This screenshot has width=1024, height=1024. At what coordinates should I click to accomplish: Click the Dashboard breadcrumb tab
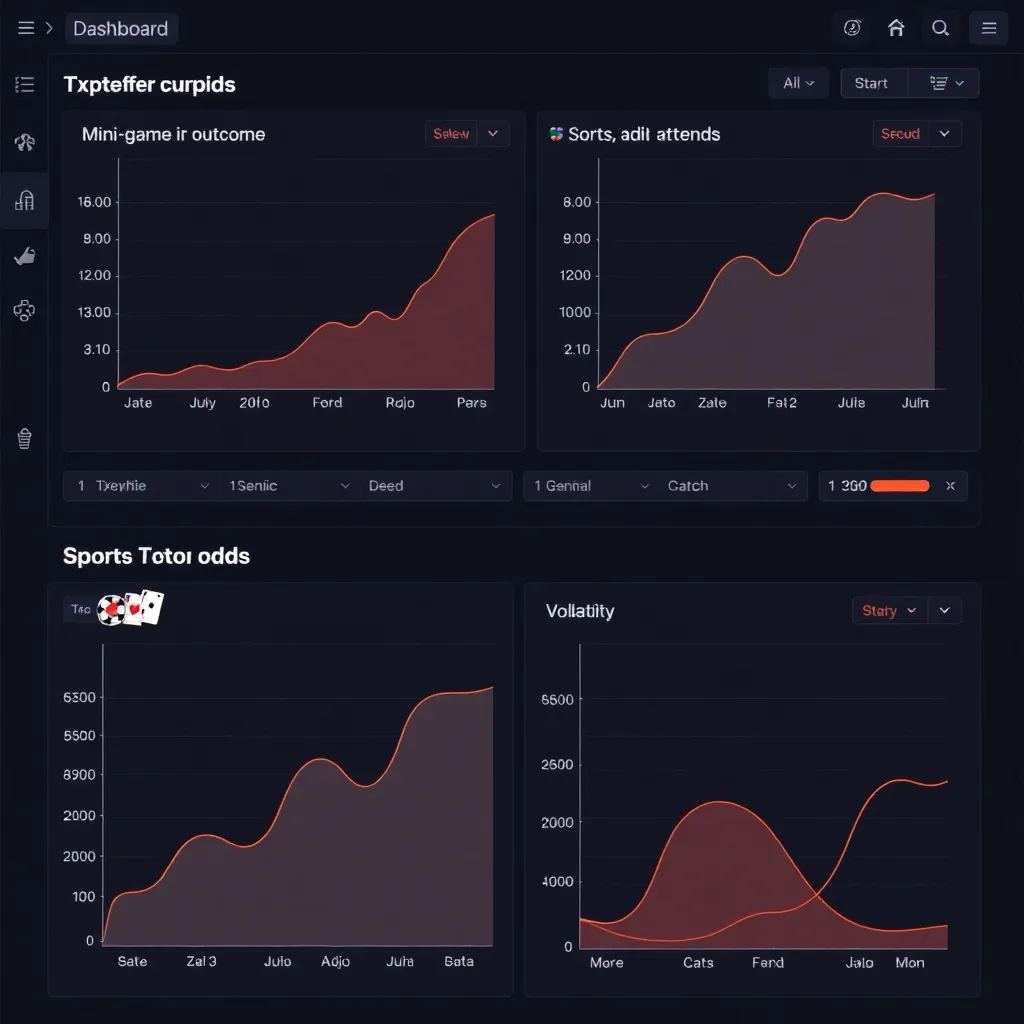[x=121, y=28]
